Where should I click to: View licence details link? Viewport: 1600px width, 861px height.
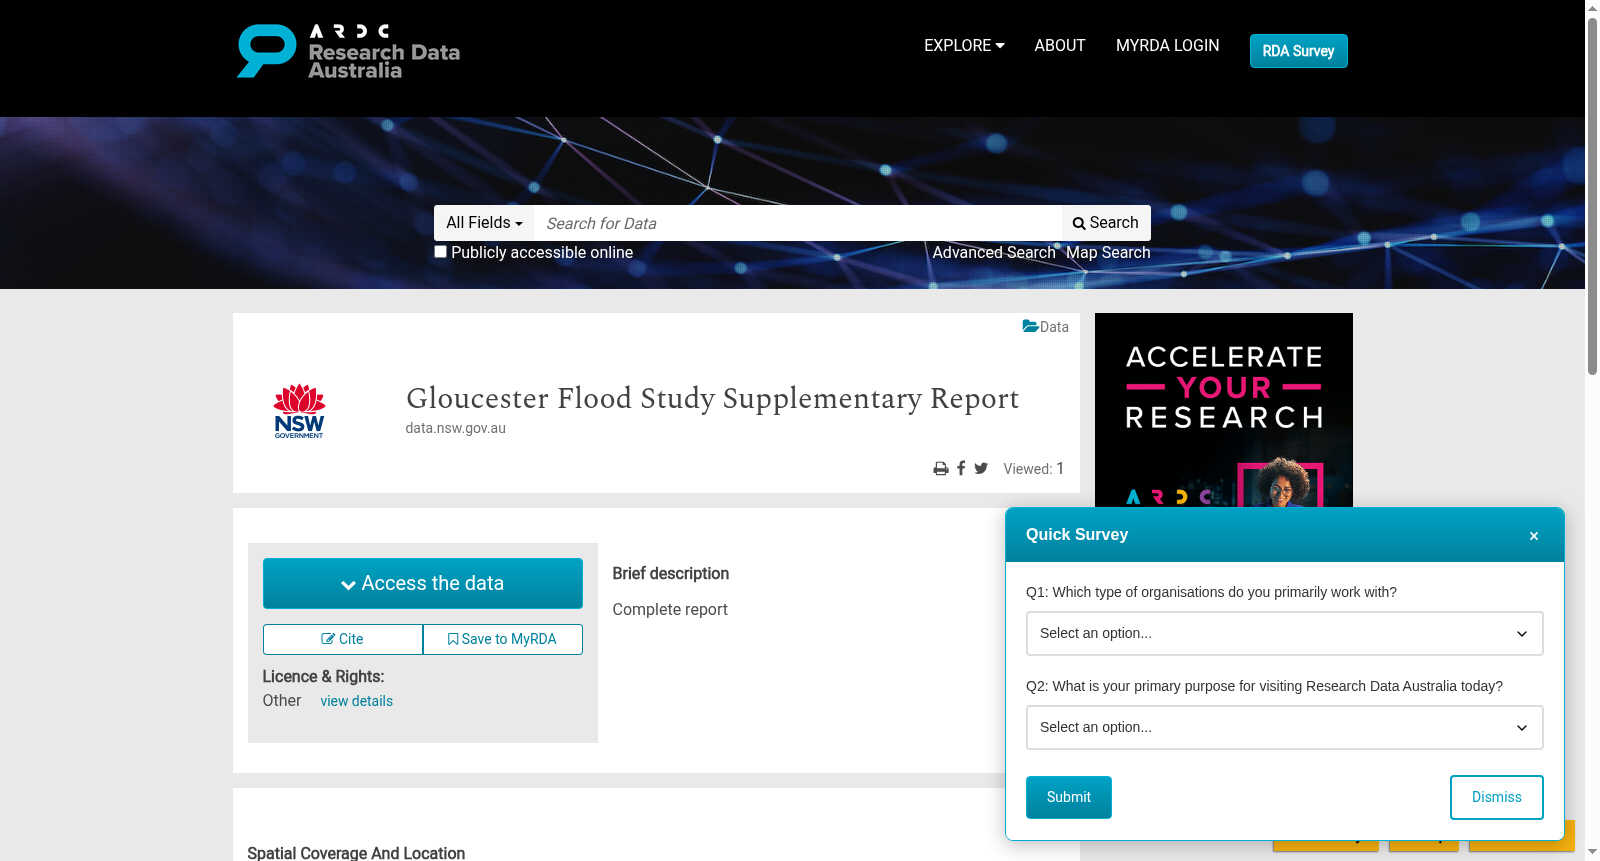pos(357,701)
